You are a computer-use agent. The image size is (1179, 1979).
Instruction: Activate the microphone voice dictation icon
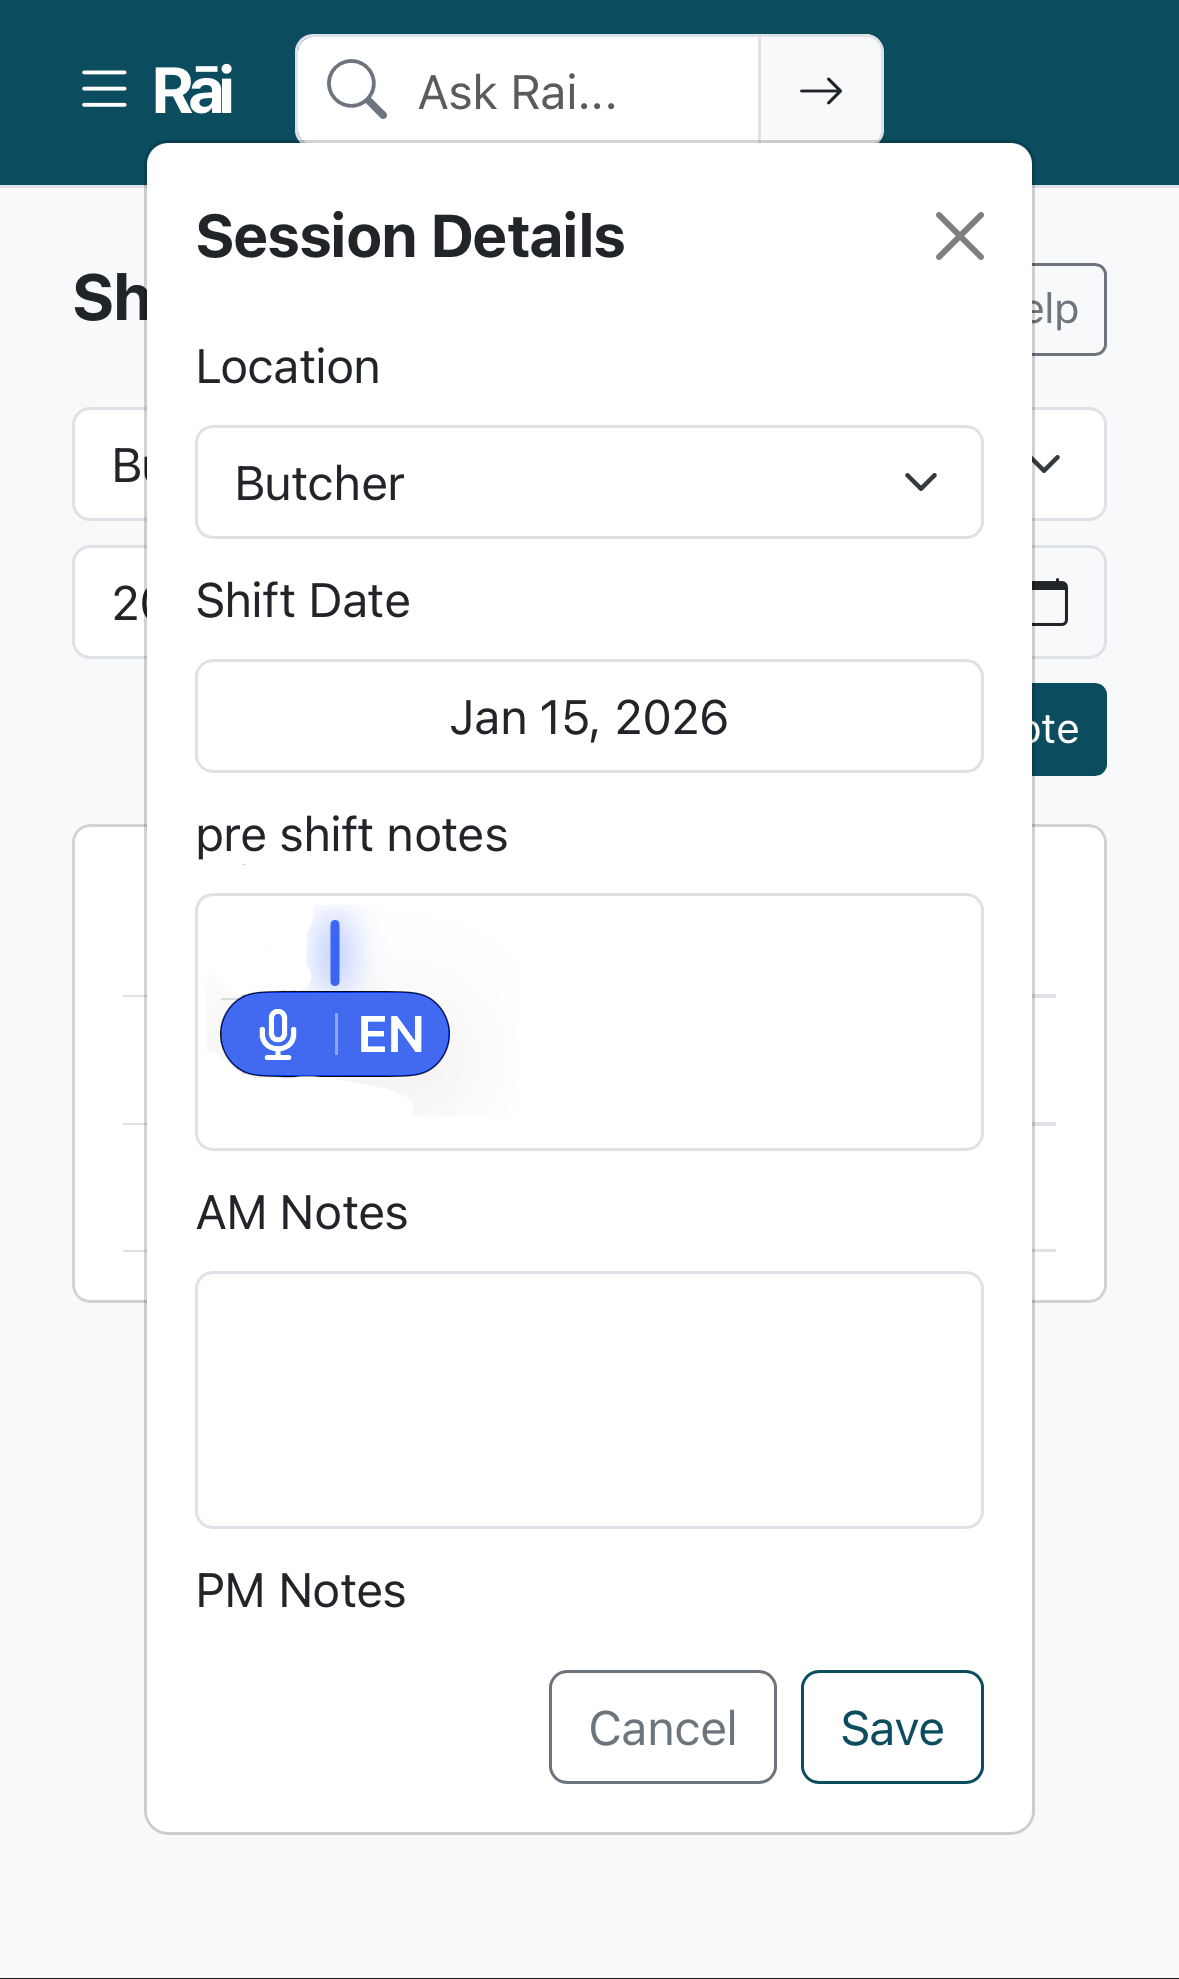(x=279, y=1033)
